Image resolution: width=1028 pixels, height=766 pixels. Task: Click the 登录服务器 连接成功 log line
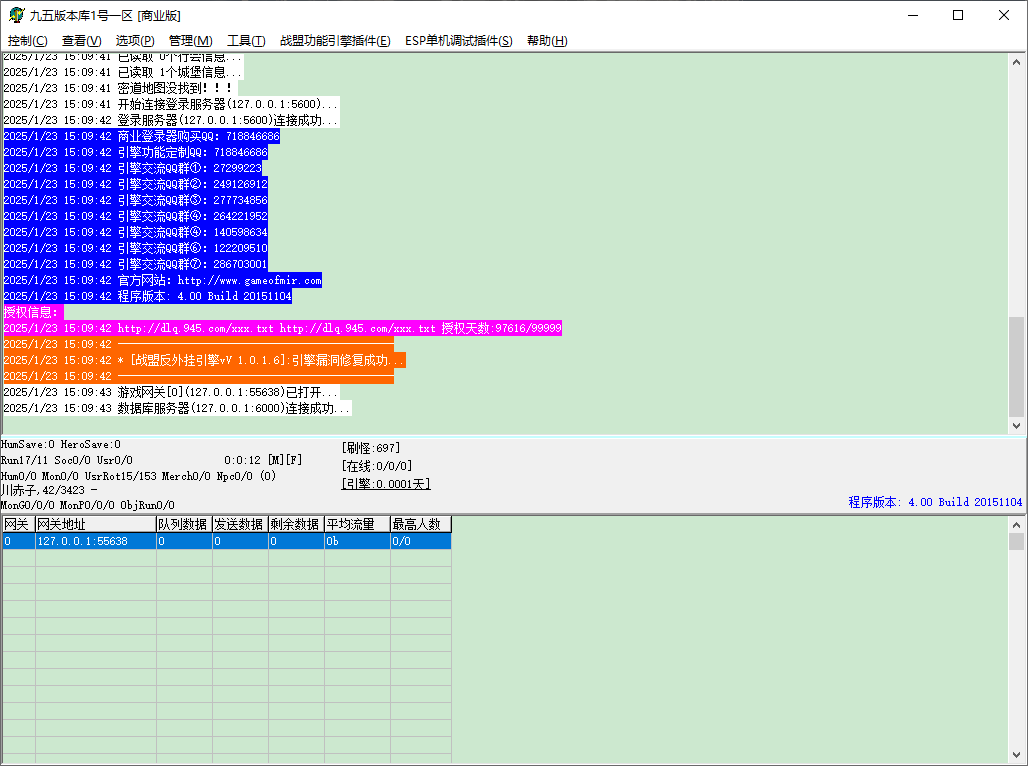point(171,120)
